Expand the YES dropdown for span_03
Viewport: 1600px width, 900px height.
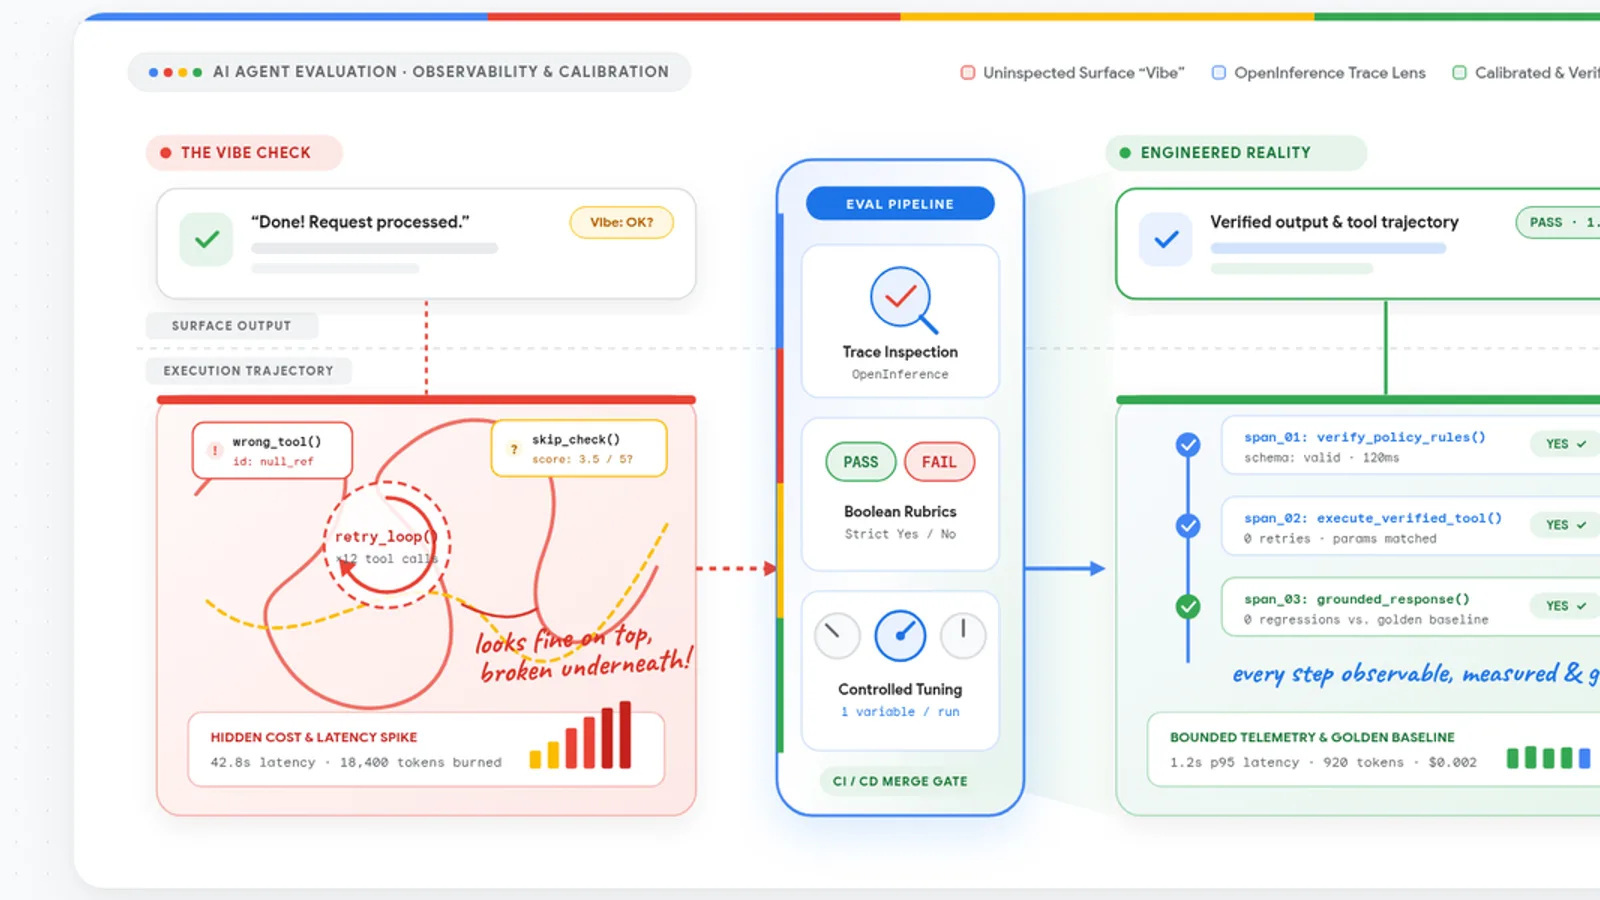coord(1565,606)
